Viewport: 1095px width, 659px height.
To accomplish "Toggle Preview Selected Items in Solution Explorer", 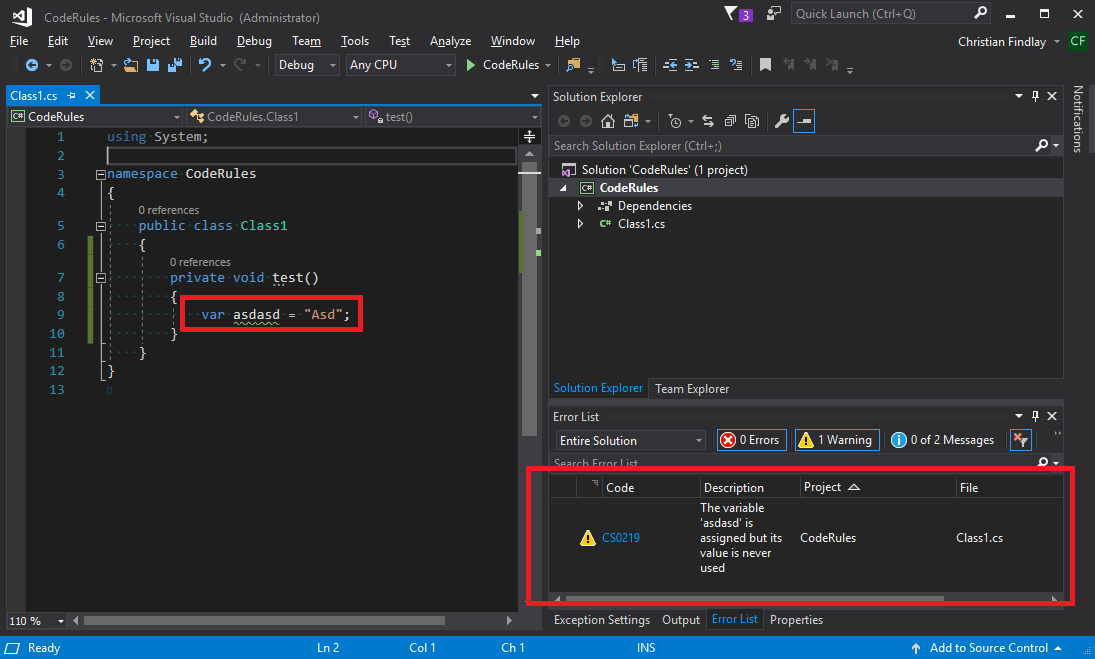I will [804, 121].
